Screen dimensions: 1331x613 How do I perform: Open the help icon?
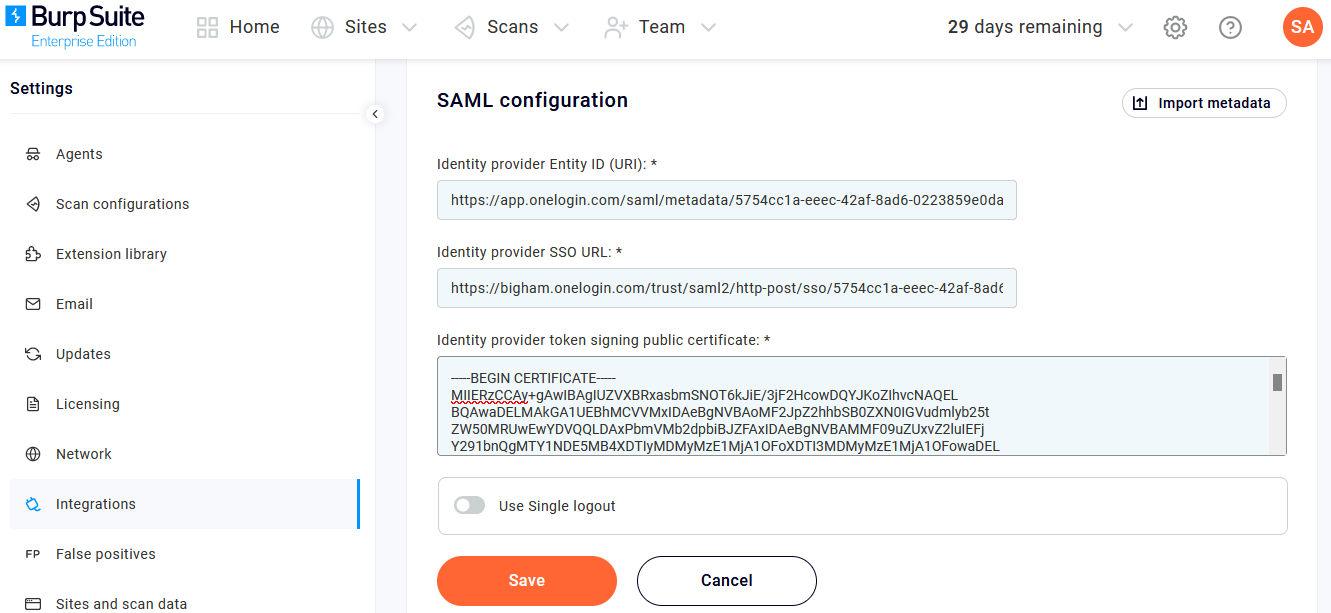[x=1230, y=27]
